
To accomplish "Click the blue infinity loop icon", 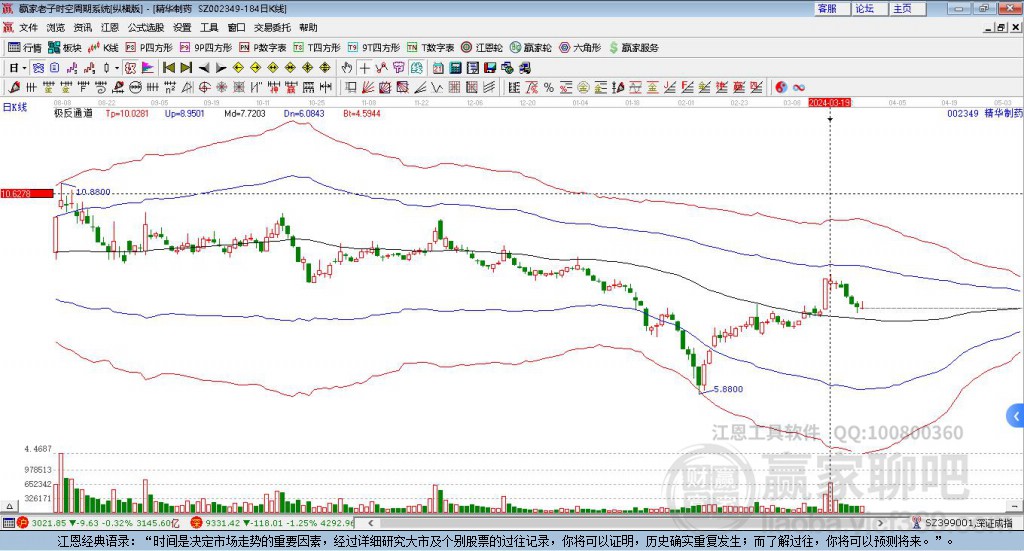I will [x=799, y=87].
